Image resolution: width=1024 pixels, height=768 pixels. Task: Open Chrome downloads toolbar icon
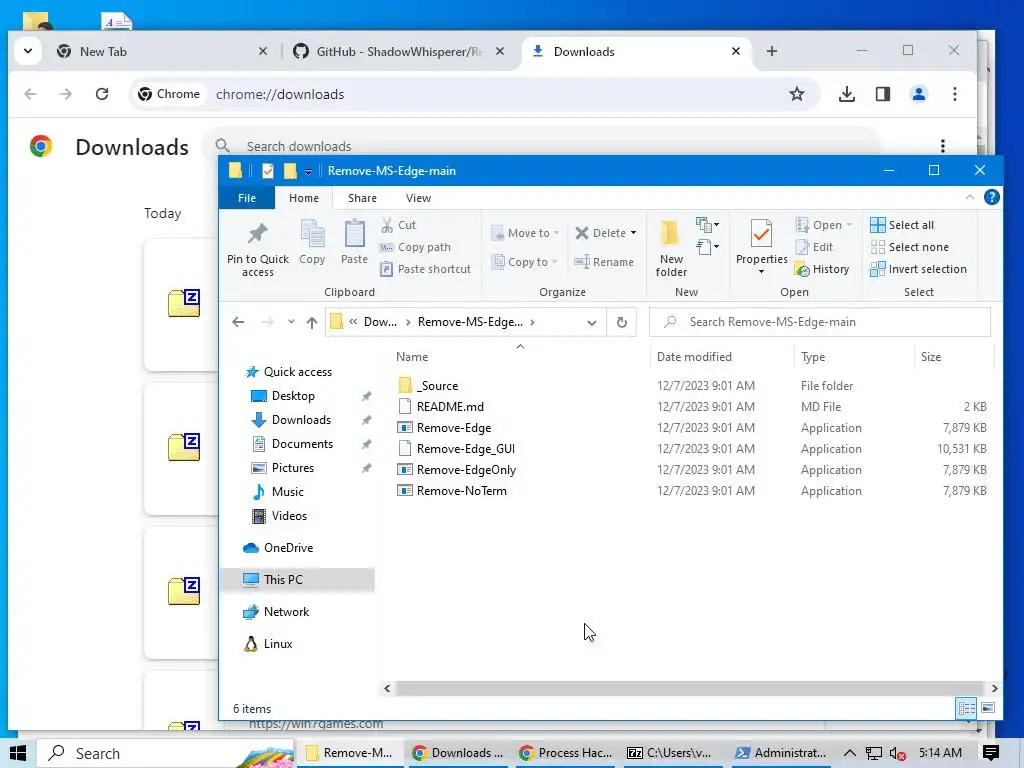847,94
